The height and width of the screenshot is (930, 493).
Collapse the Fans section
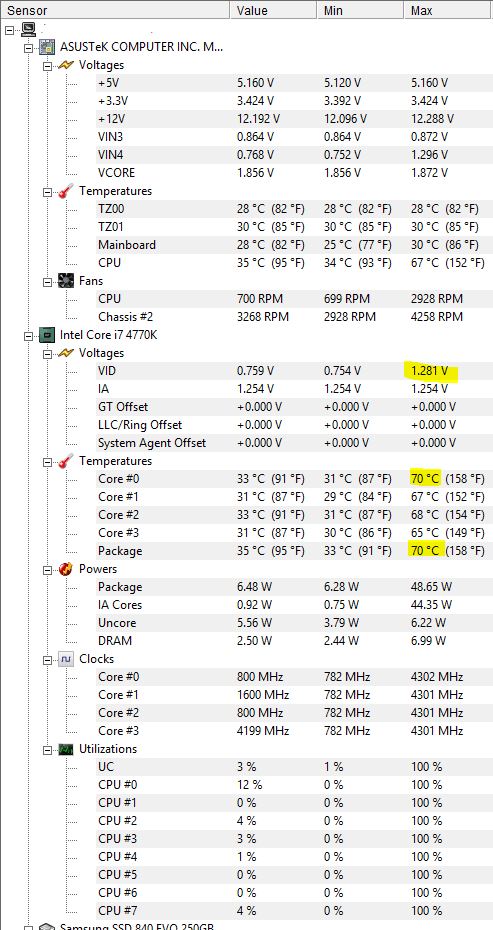47,281
